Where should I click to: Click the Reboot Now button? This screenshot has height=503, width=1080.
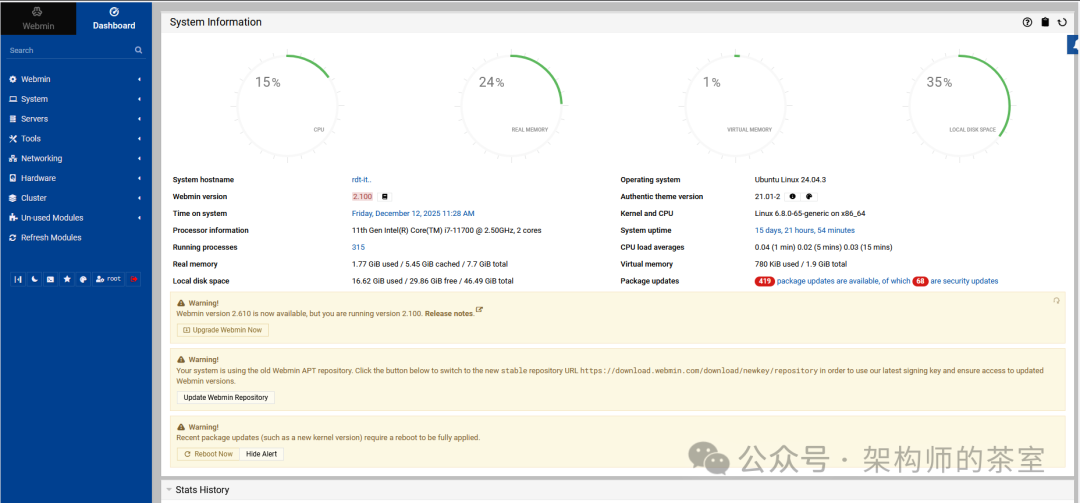point(209,454)
